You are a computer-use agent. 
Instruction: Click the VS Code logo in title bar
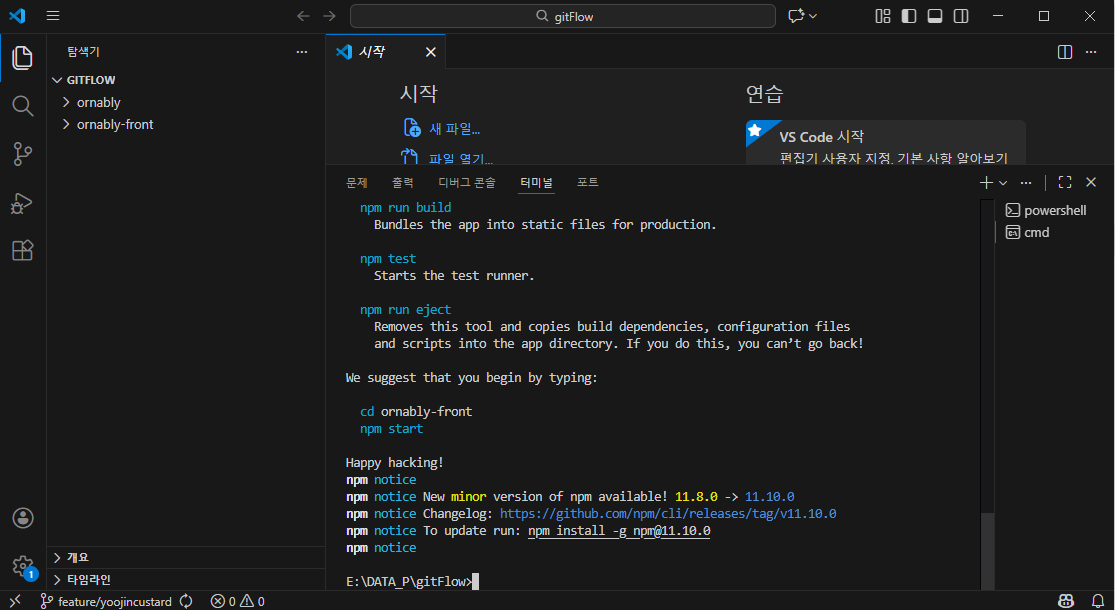(x=17, y=16)
